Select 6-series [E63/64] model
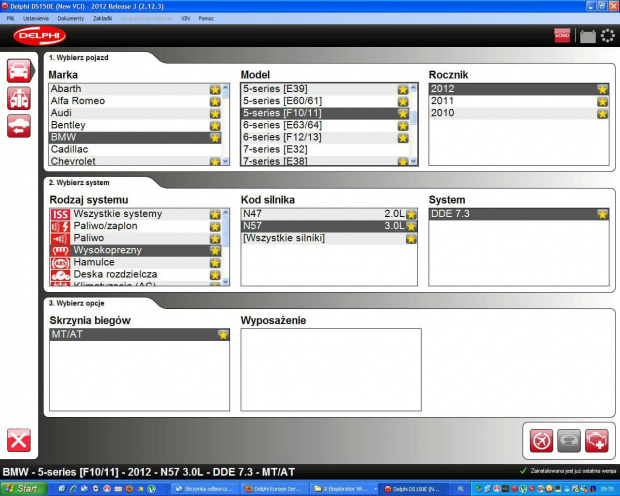Screen dimensions: 620x496 point(325,125)
